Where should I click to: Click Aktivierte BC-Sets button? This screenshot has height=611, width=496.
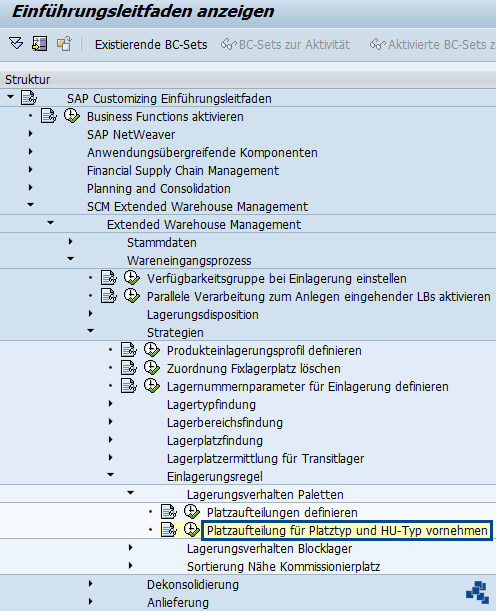pyautogui.click(x=432, y=44)
